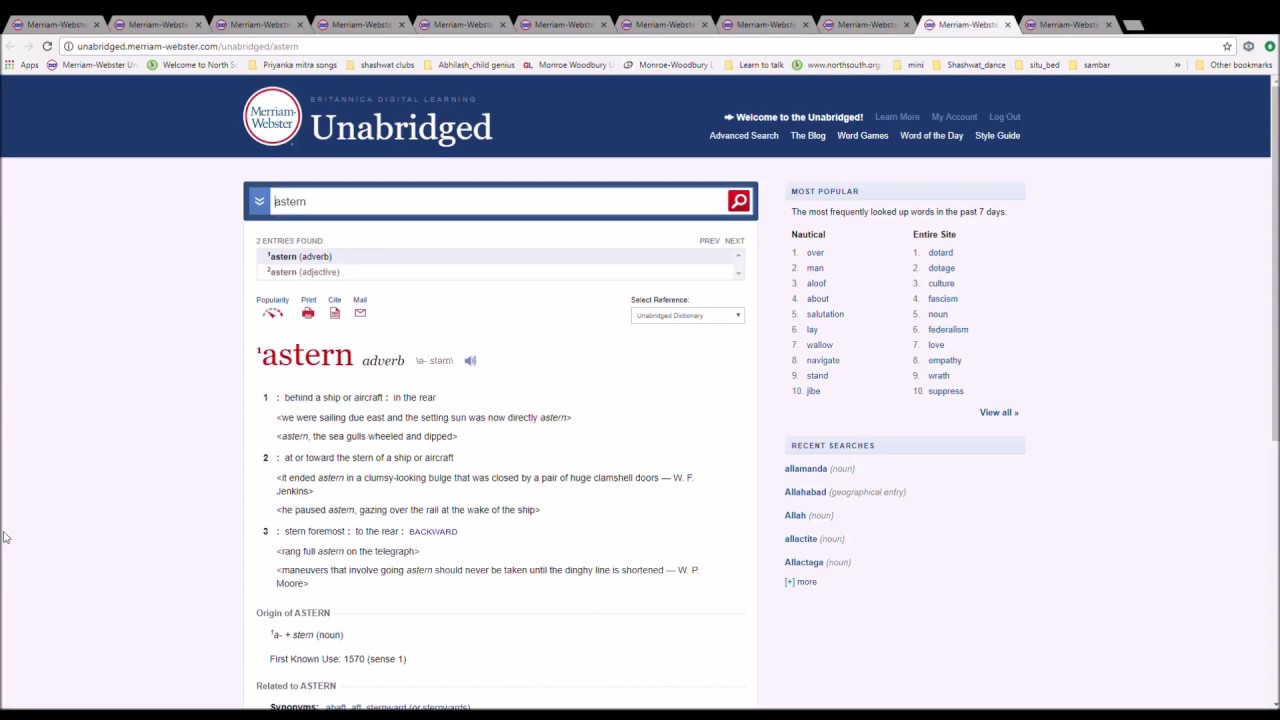The height and width of the screenshot is (720, 1280).
Task: Click the Cite icon
Action: [335, 313]
